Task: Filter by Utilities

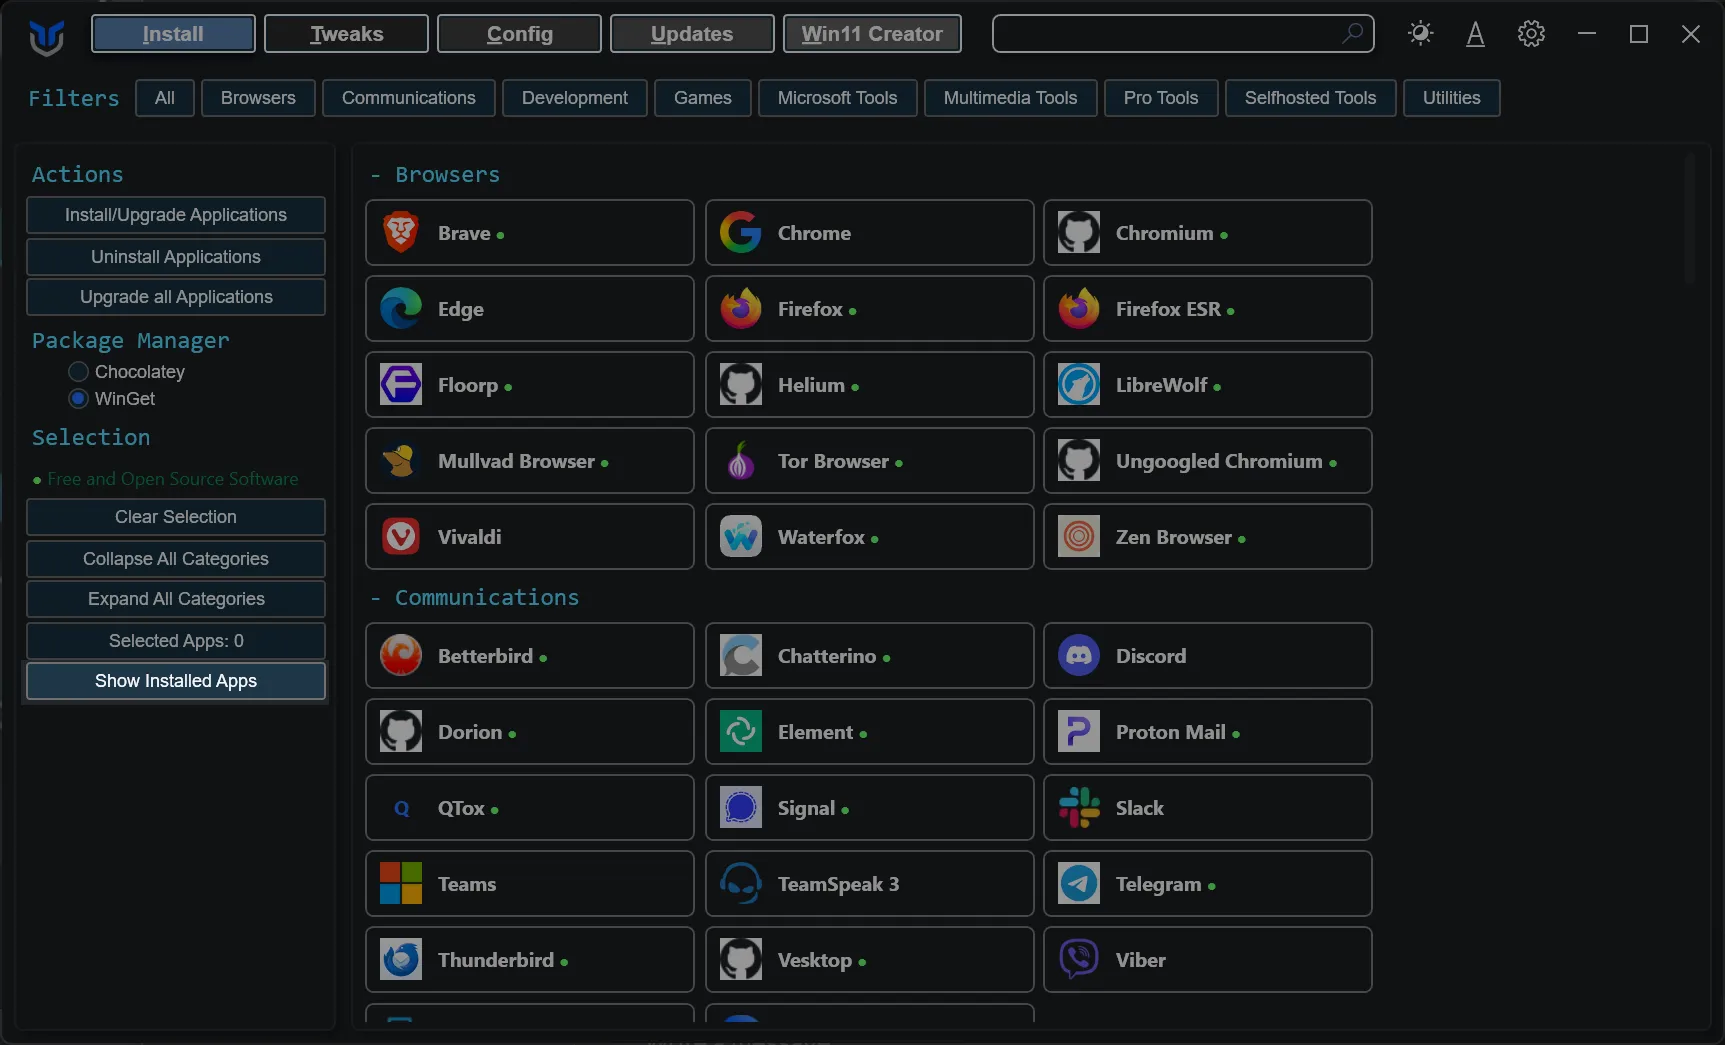Action: tap(1452, 98)
